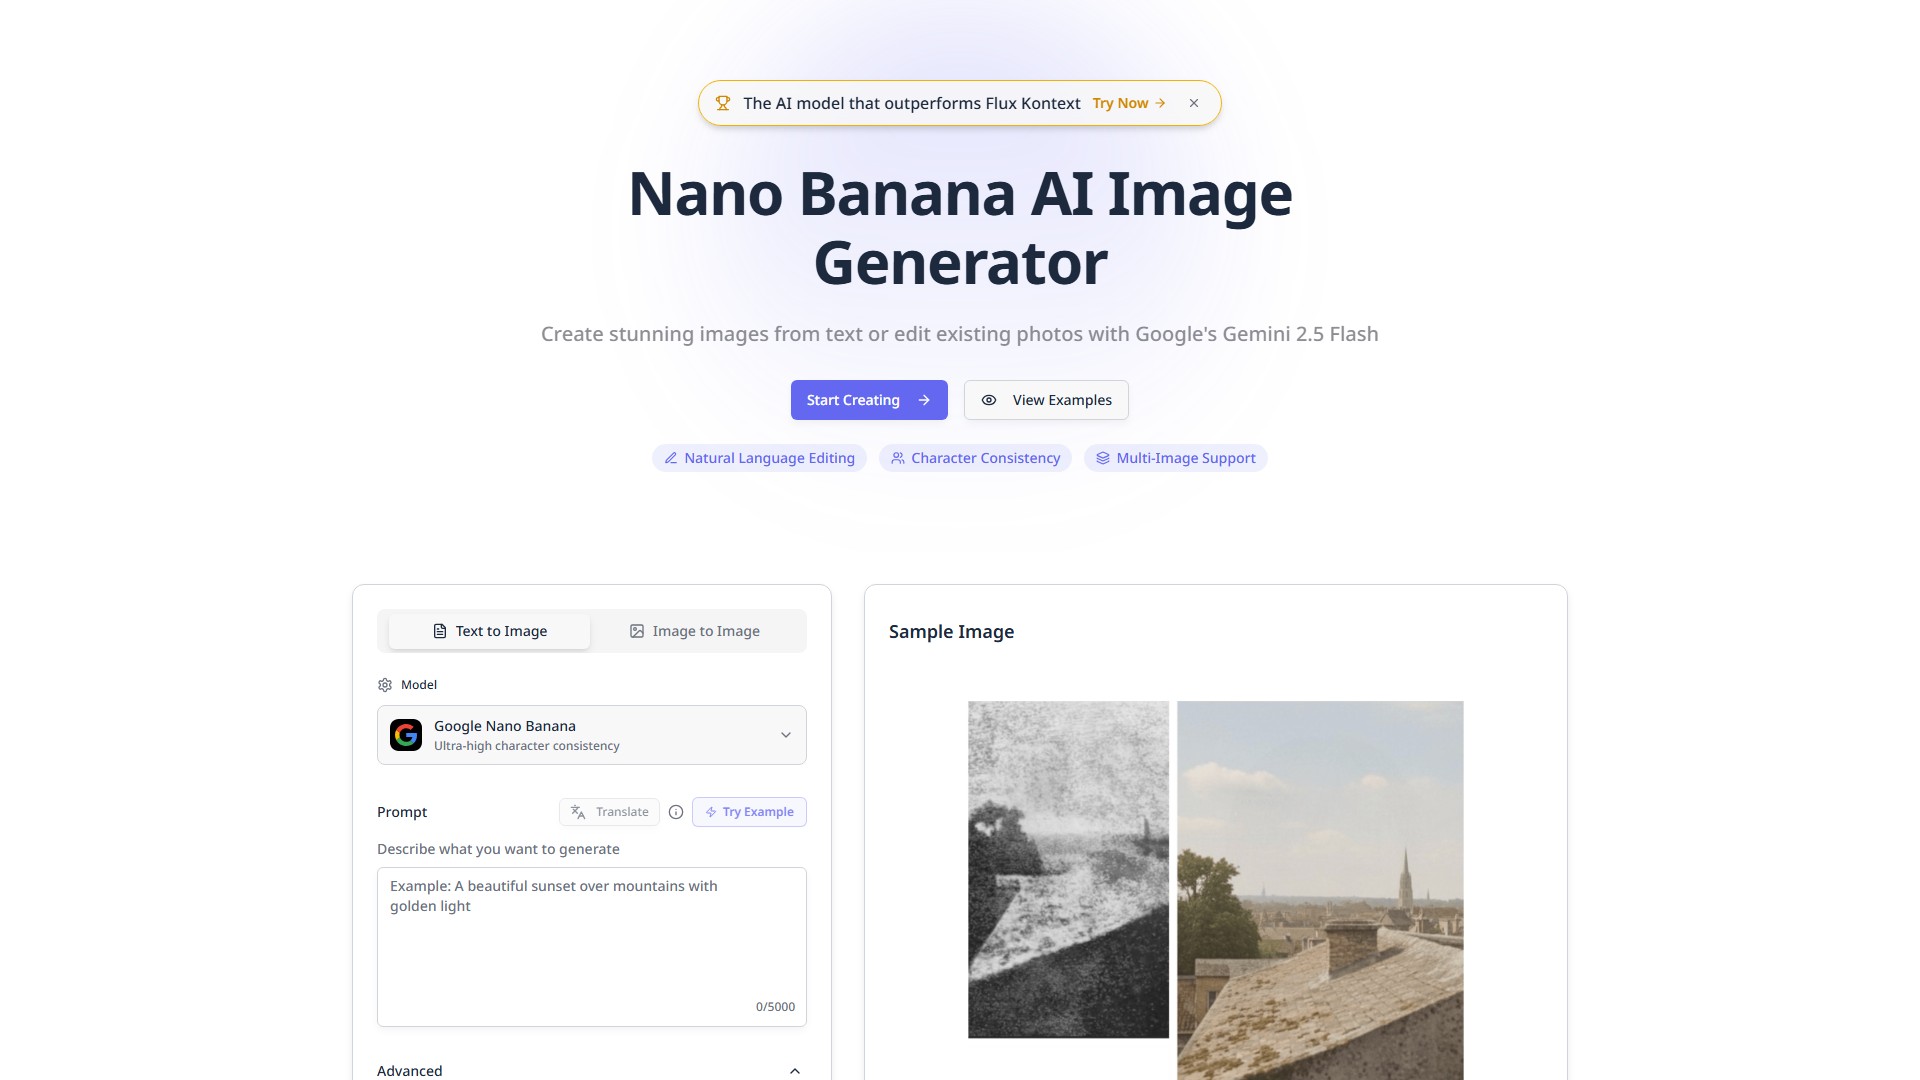Collapse the Advanced section chevron

795,1071
